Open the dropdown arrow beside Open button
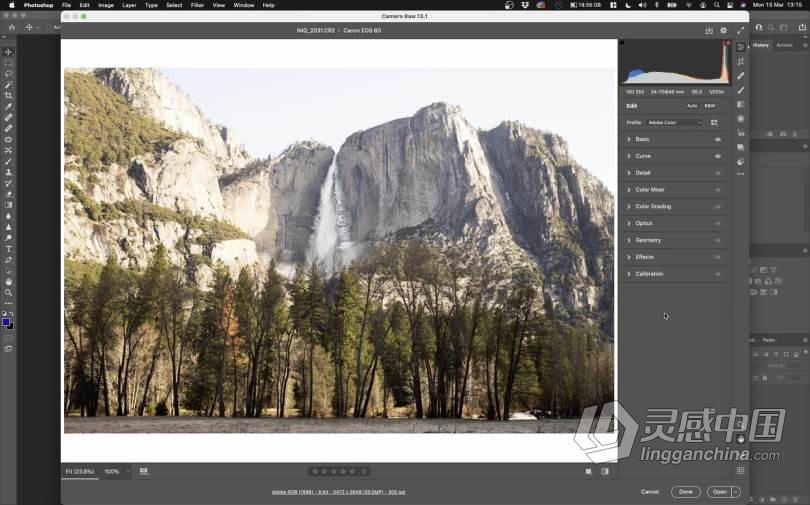Viewport: 810px width, 505px height. click(736, 492)
